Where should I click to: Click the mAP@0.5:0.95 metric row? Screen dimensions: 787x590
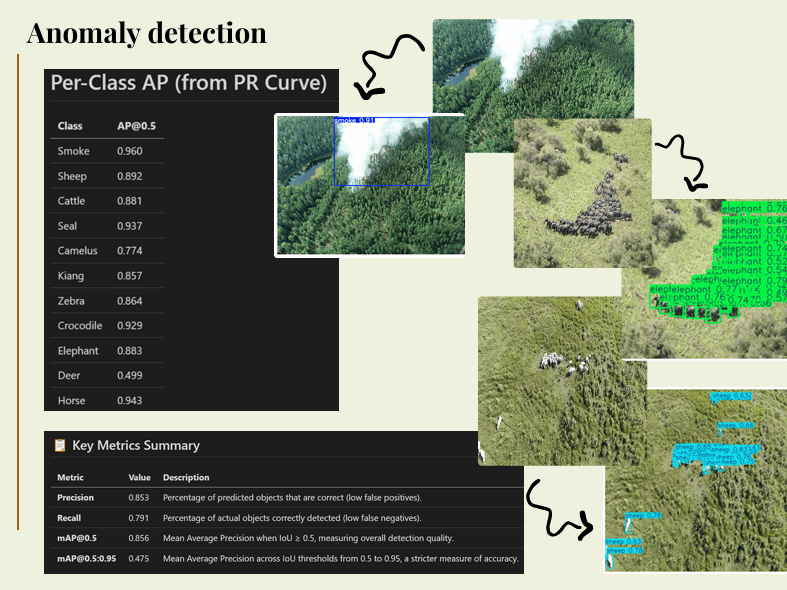(x=285, y=558)
